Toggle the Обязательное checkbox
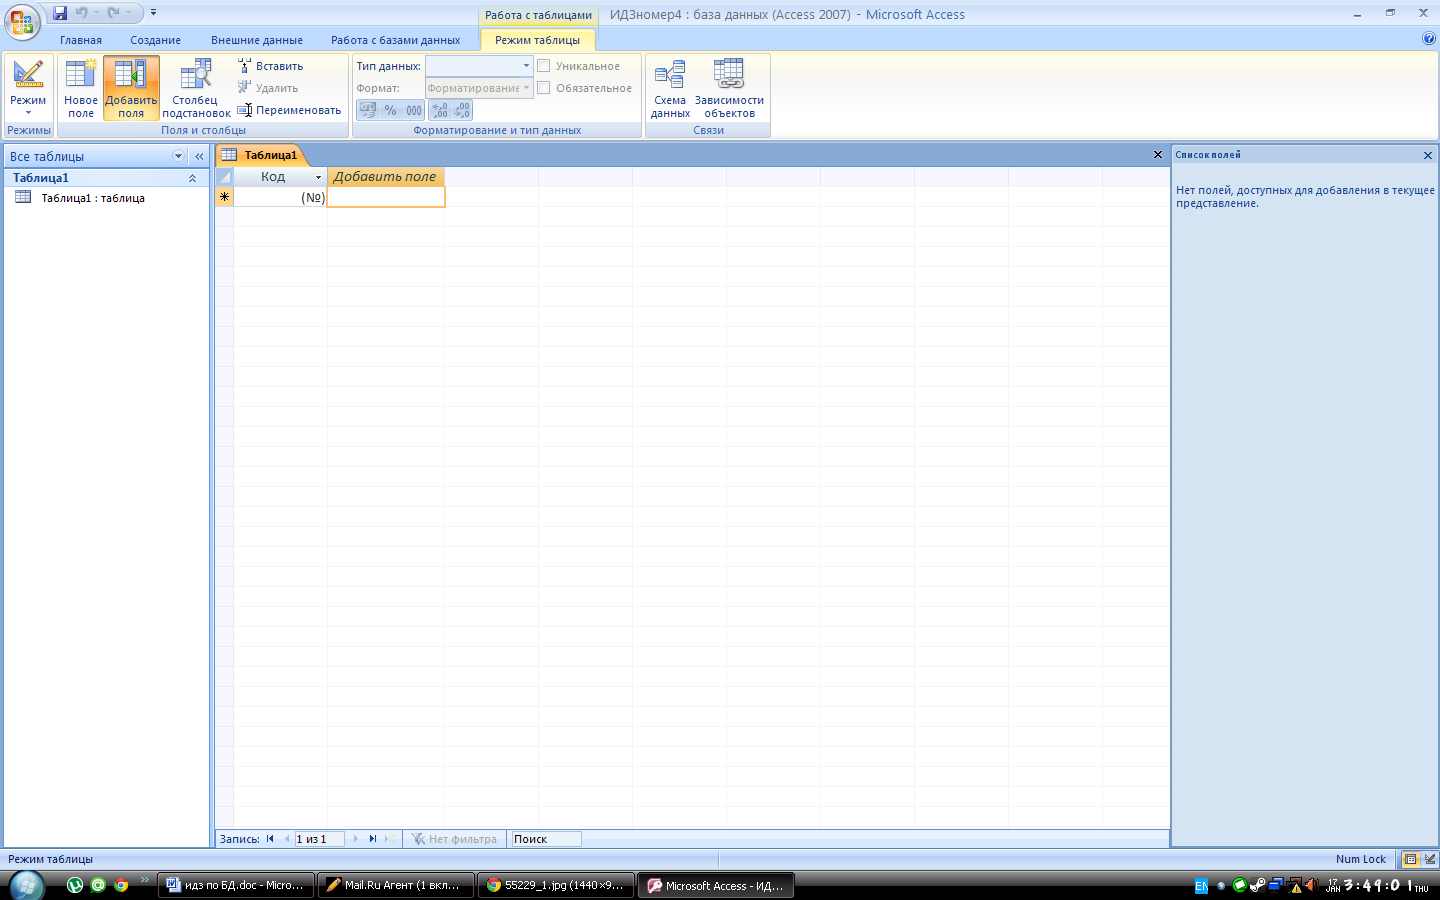Viewport: 1440px width, 900px height. (x=544, y=88)
